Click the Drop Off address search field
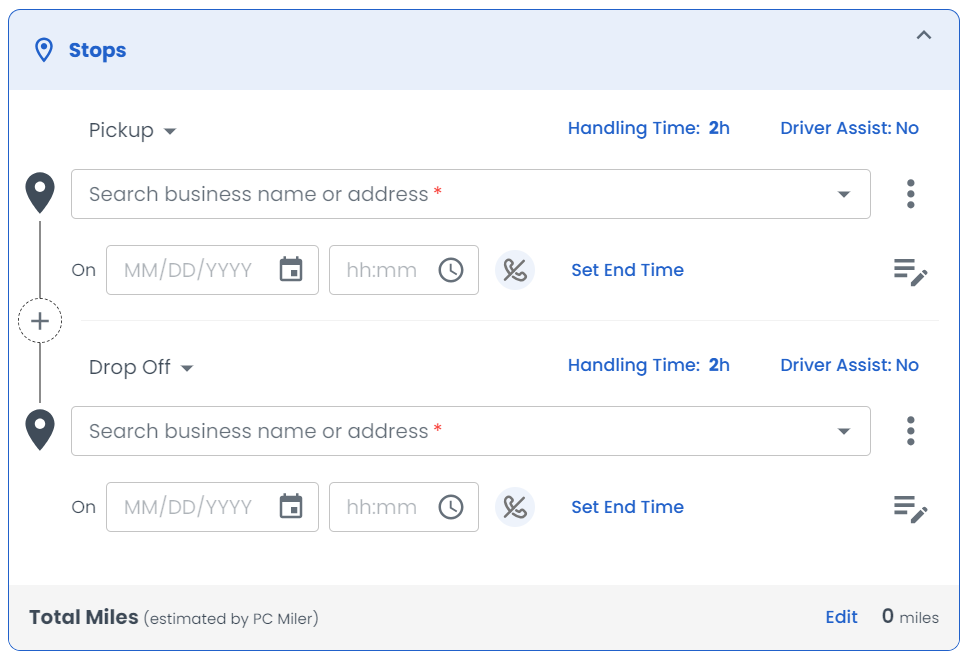The image size is (969, 657). click(x=450, y=431)
